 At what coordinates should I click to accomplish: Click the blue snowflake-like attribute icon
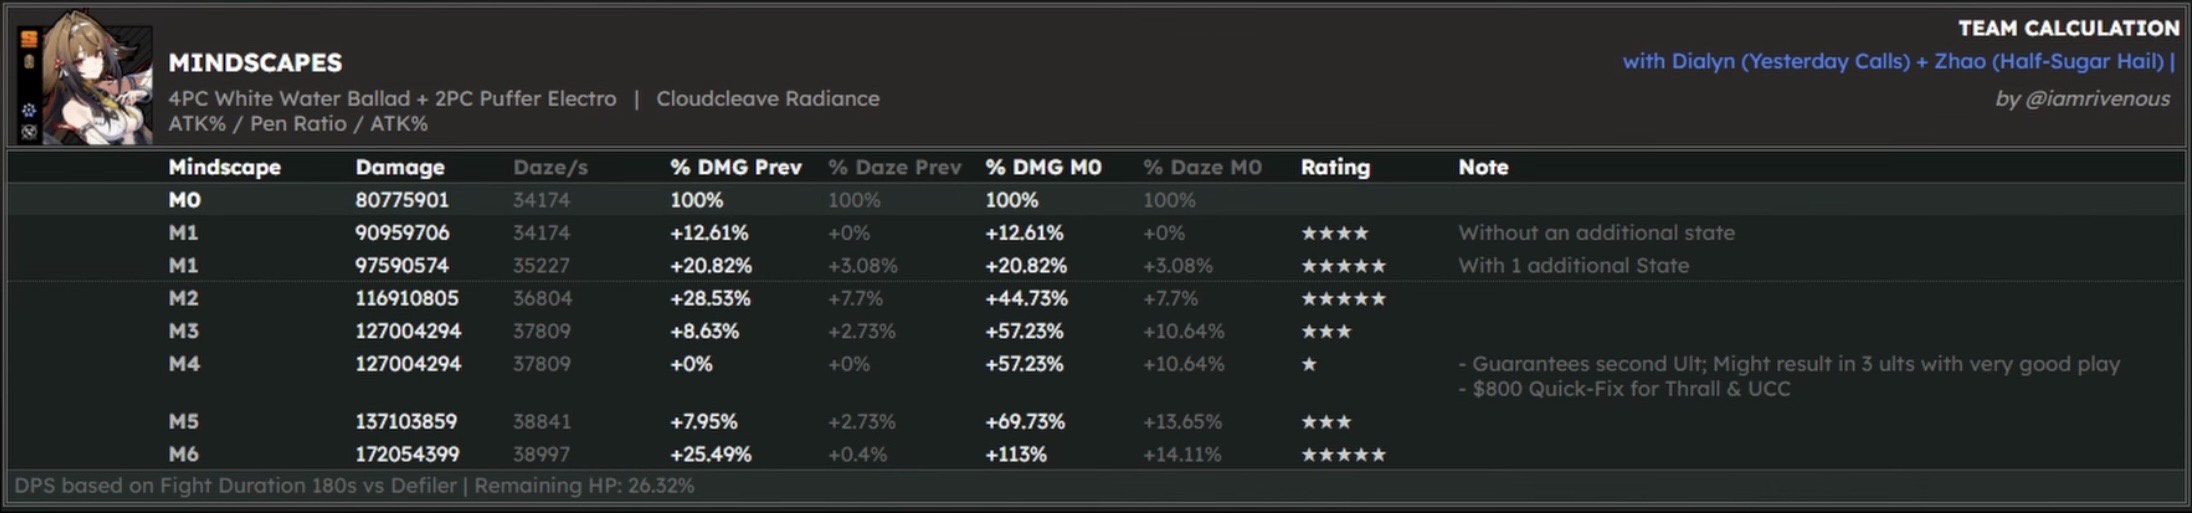pyautogui.click(x=29, y=110)
